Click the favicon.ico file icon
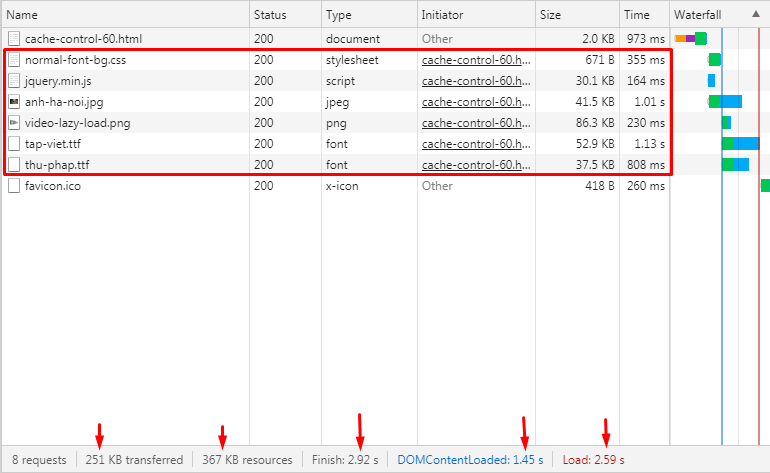Viewport: 770px width, 473px height. click(14, 186)
